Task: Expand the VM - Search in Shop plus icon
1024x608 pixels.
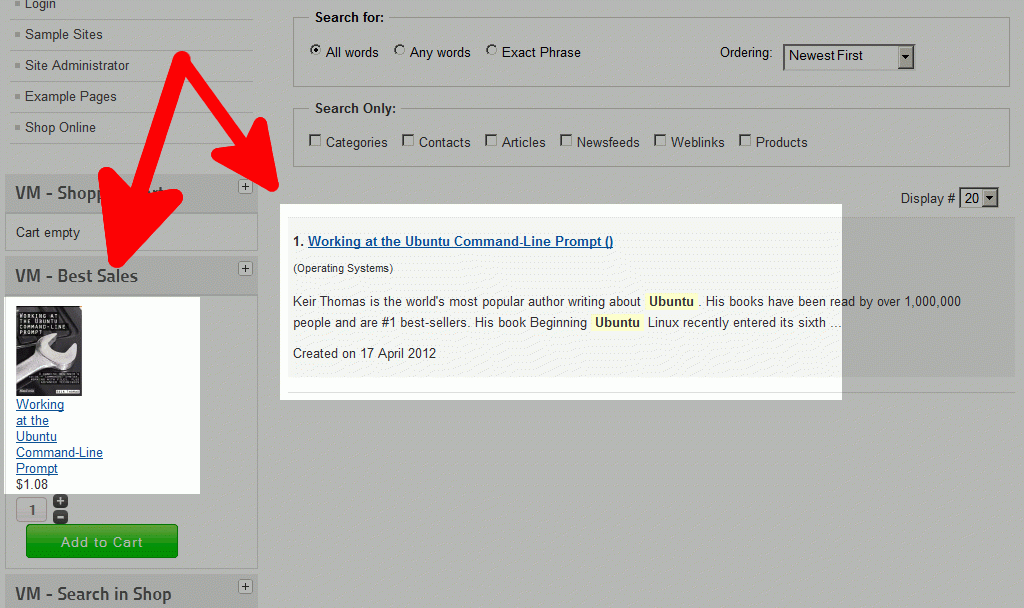Action: [x=245, y=586]
